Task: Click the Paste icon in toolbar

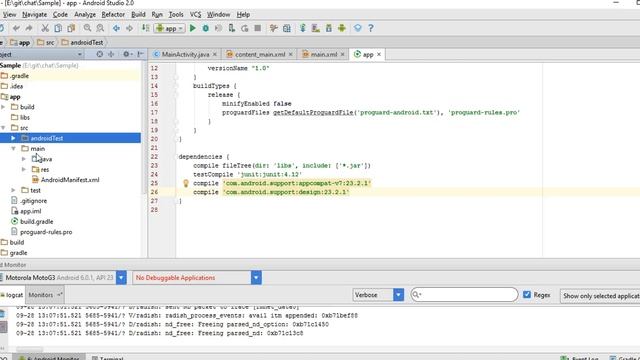Action: [71, 28]
